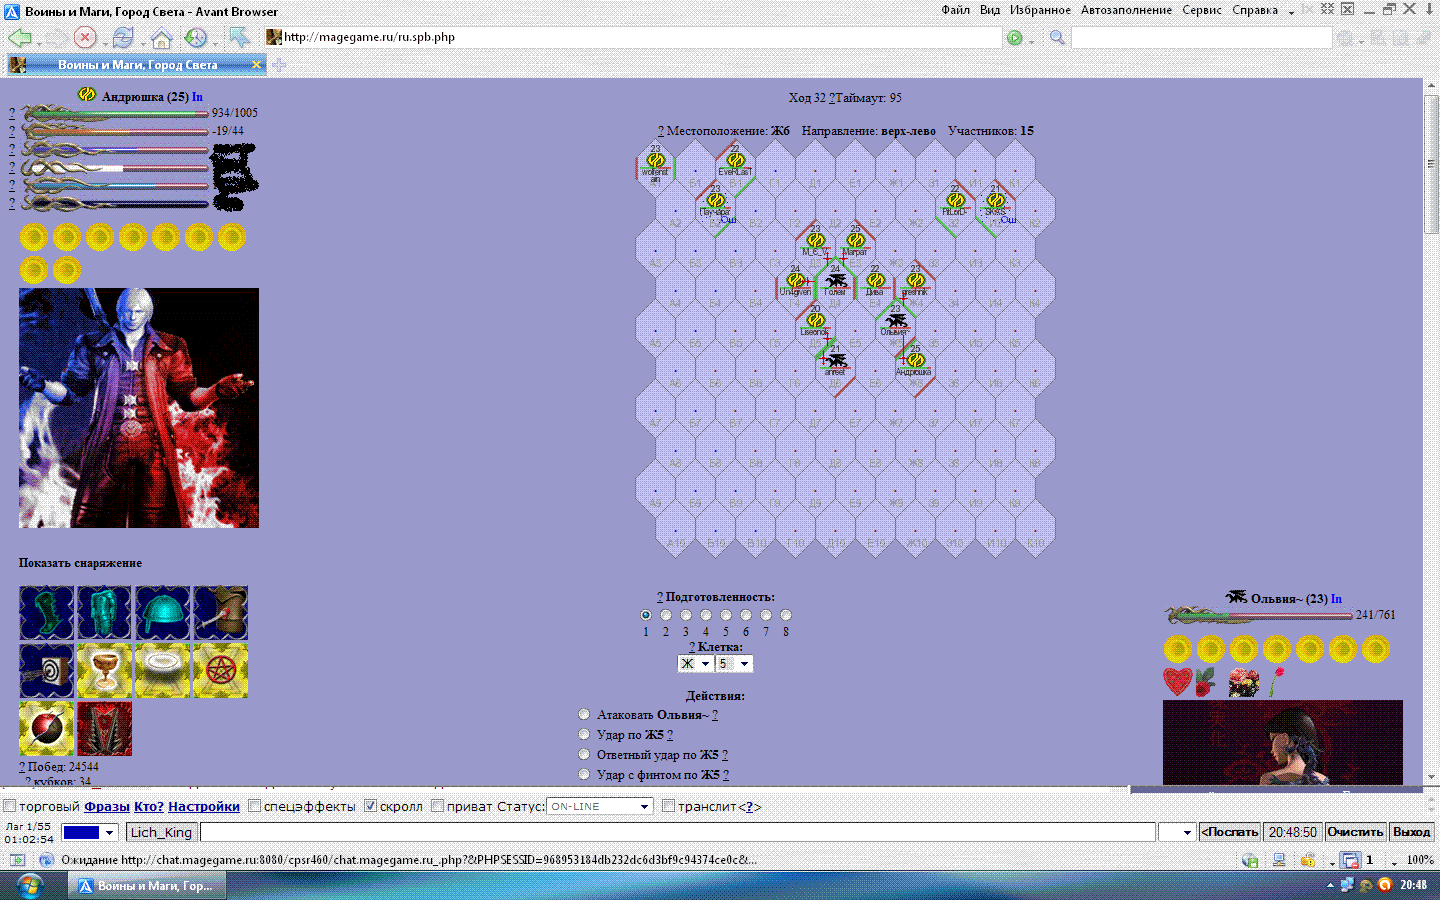Open new browser tab with plus icon
The width and height of the screenshot is (1440, 900).
pos(279,65)
